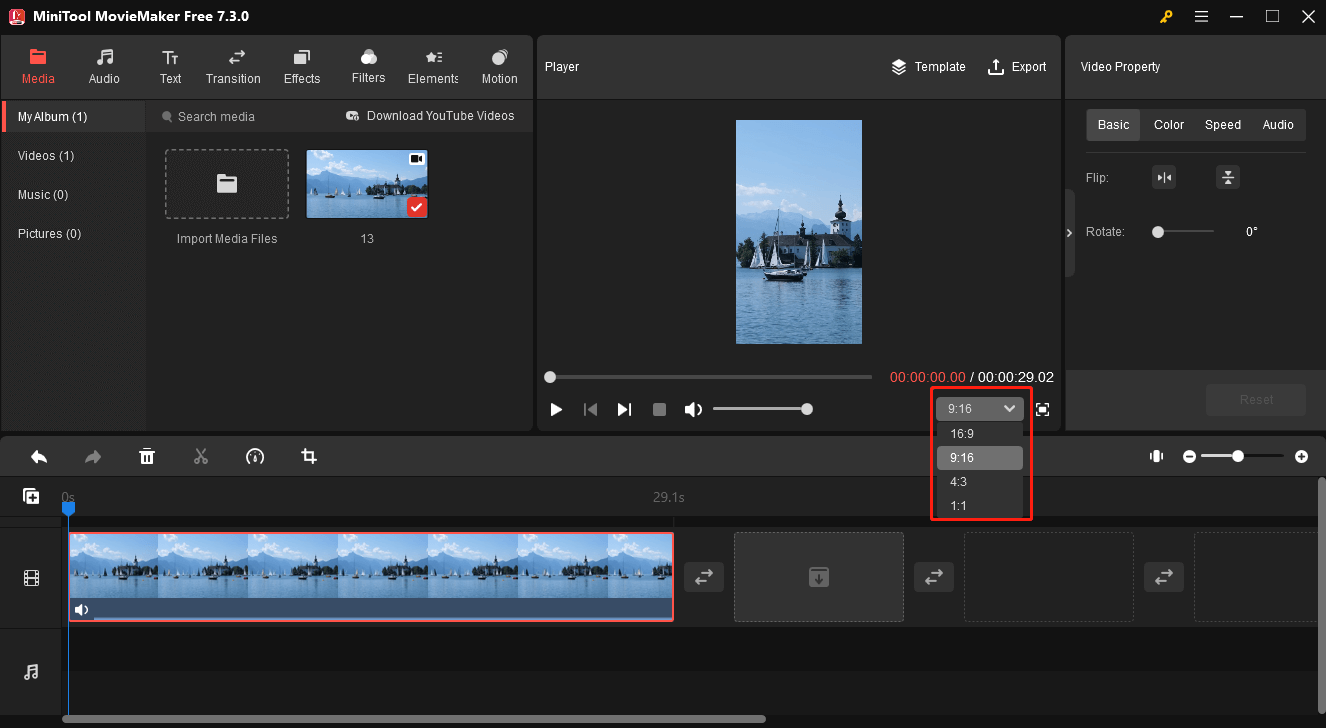1326x728 pixels.
Task: Mute the timeline clip audio
Action: [x=81, y=610]
